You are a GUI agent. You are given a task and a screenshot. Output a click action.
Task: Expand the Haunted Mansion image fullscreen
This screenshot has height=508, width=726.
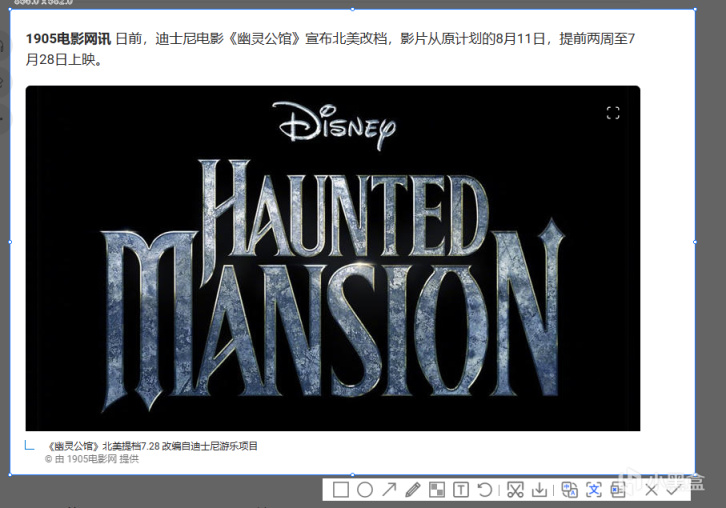tap(613, 113)
